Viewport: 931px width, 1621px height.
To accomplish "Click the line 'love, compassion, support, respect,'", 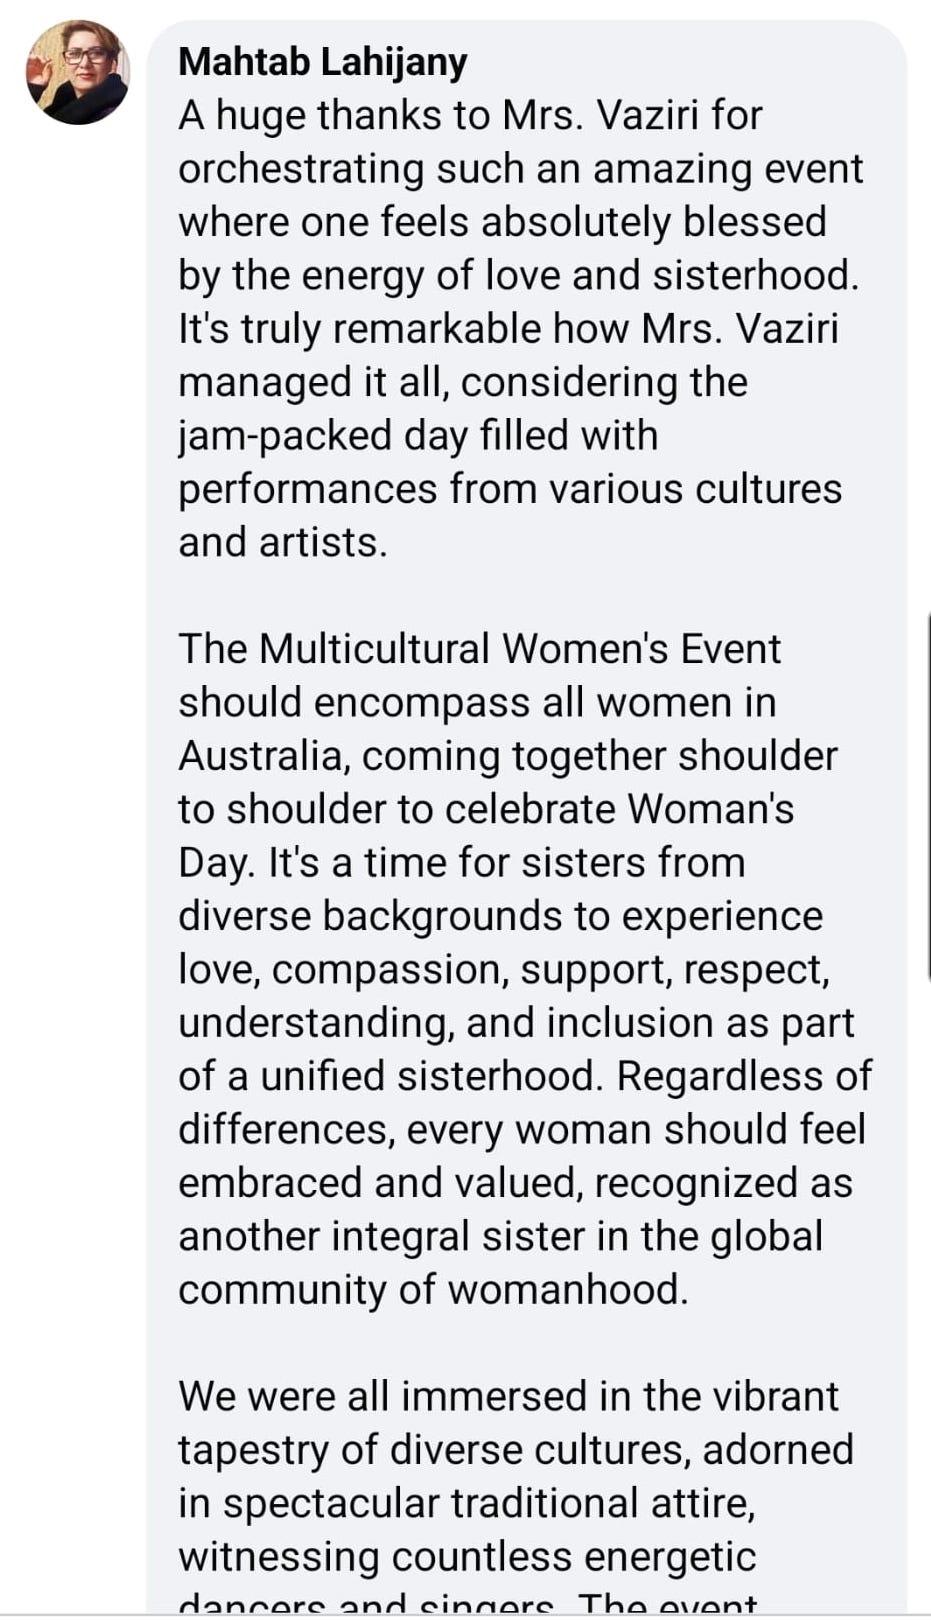I will [x=504, y=969].
